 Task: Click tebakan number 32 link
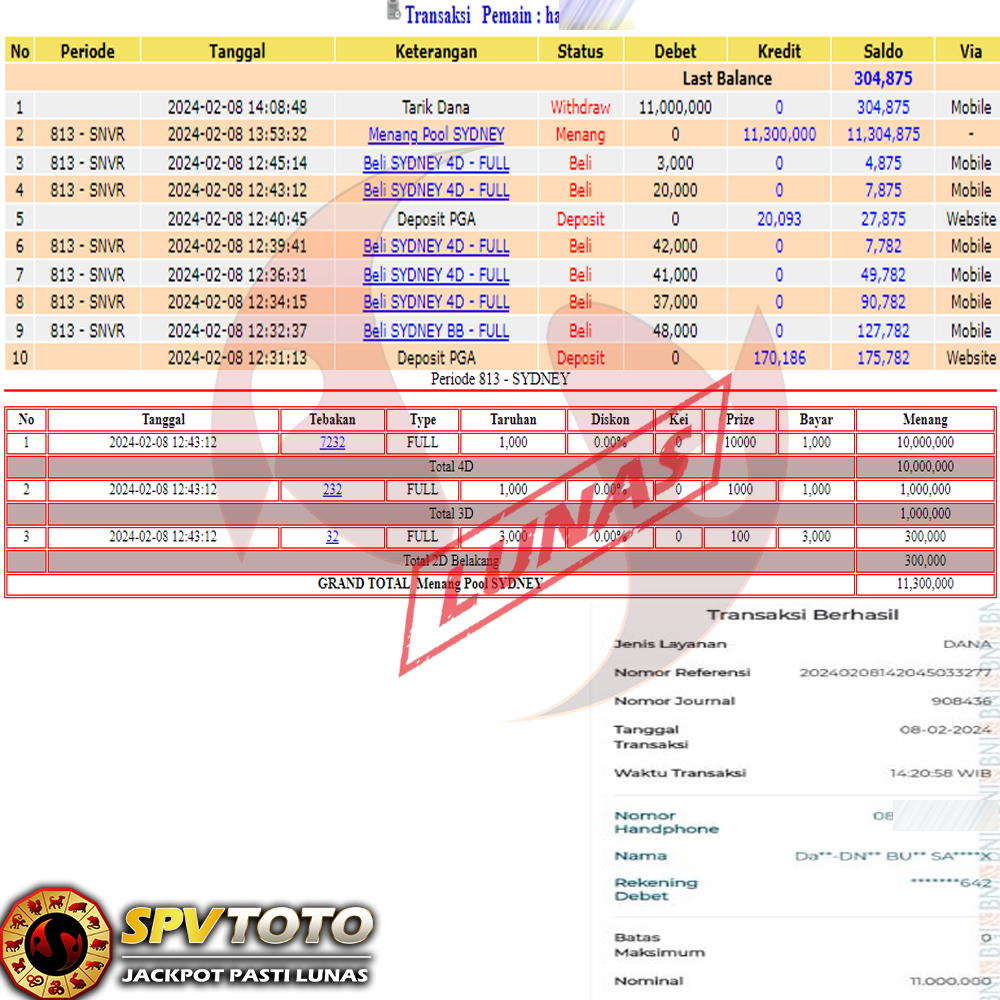pyautogui.click(x=332, y=537)
